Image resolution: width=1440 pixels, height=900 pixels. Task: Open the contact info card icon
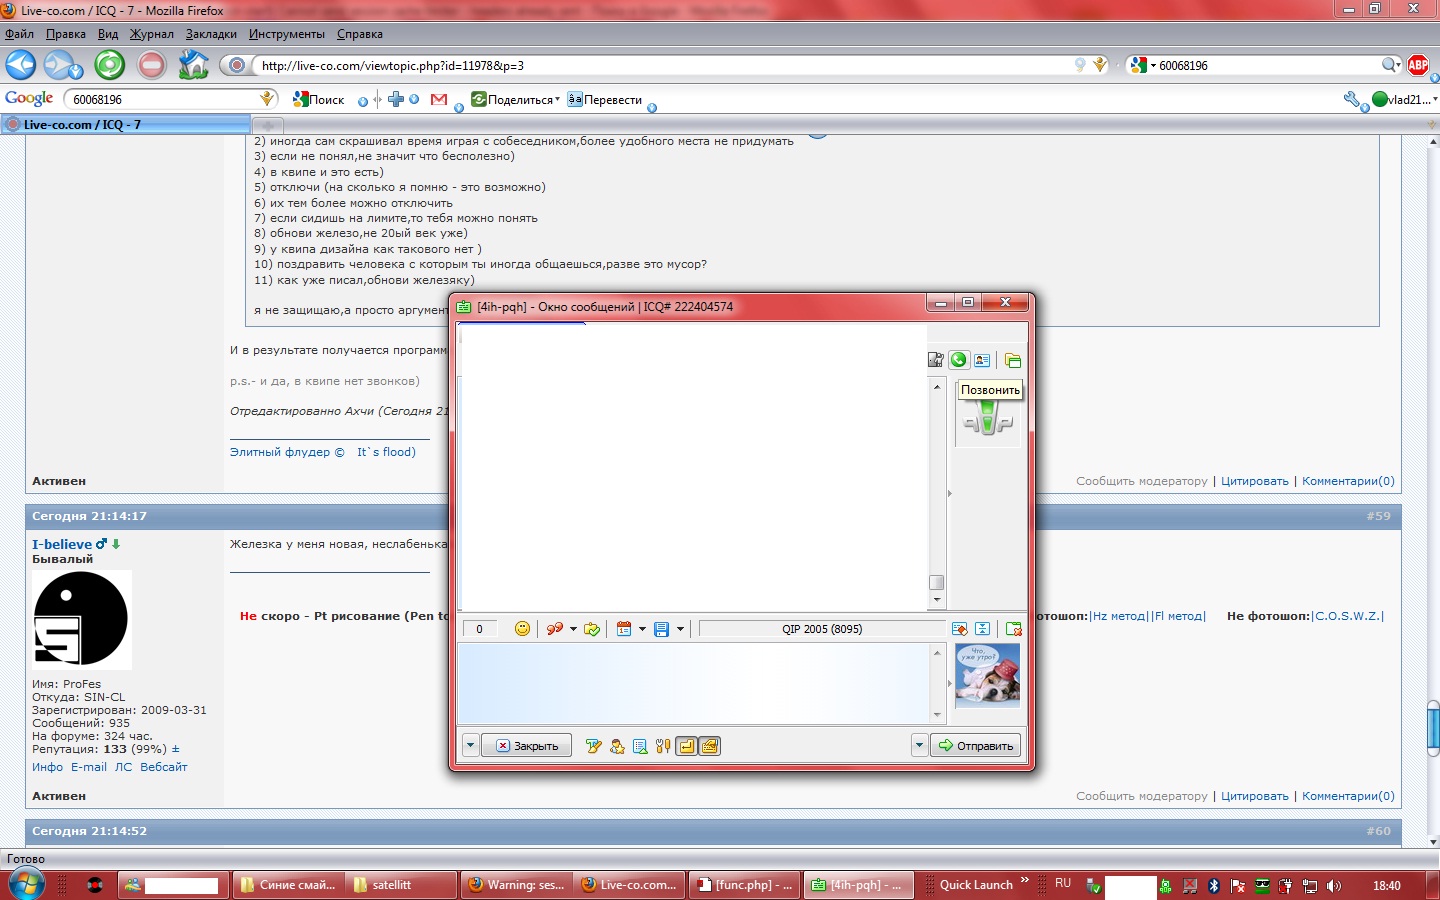(982, 360)
